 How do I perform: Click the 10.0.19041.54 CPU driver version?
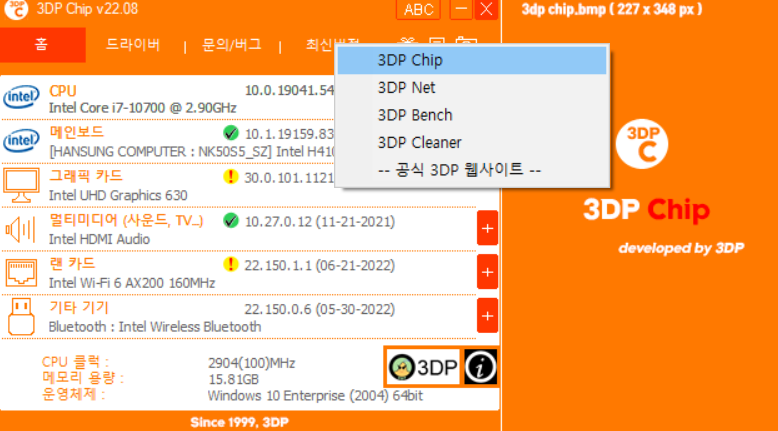point(290,90)
